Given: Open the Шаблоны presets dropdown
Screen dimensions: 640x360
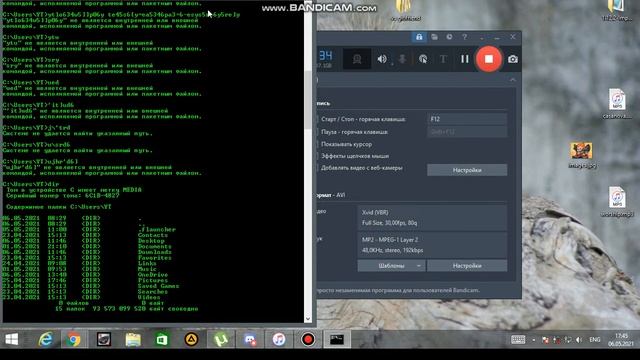Looking at the screenshot, I should 391,266.
